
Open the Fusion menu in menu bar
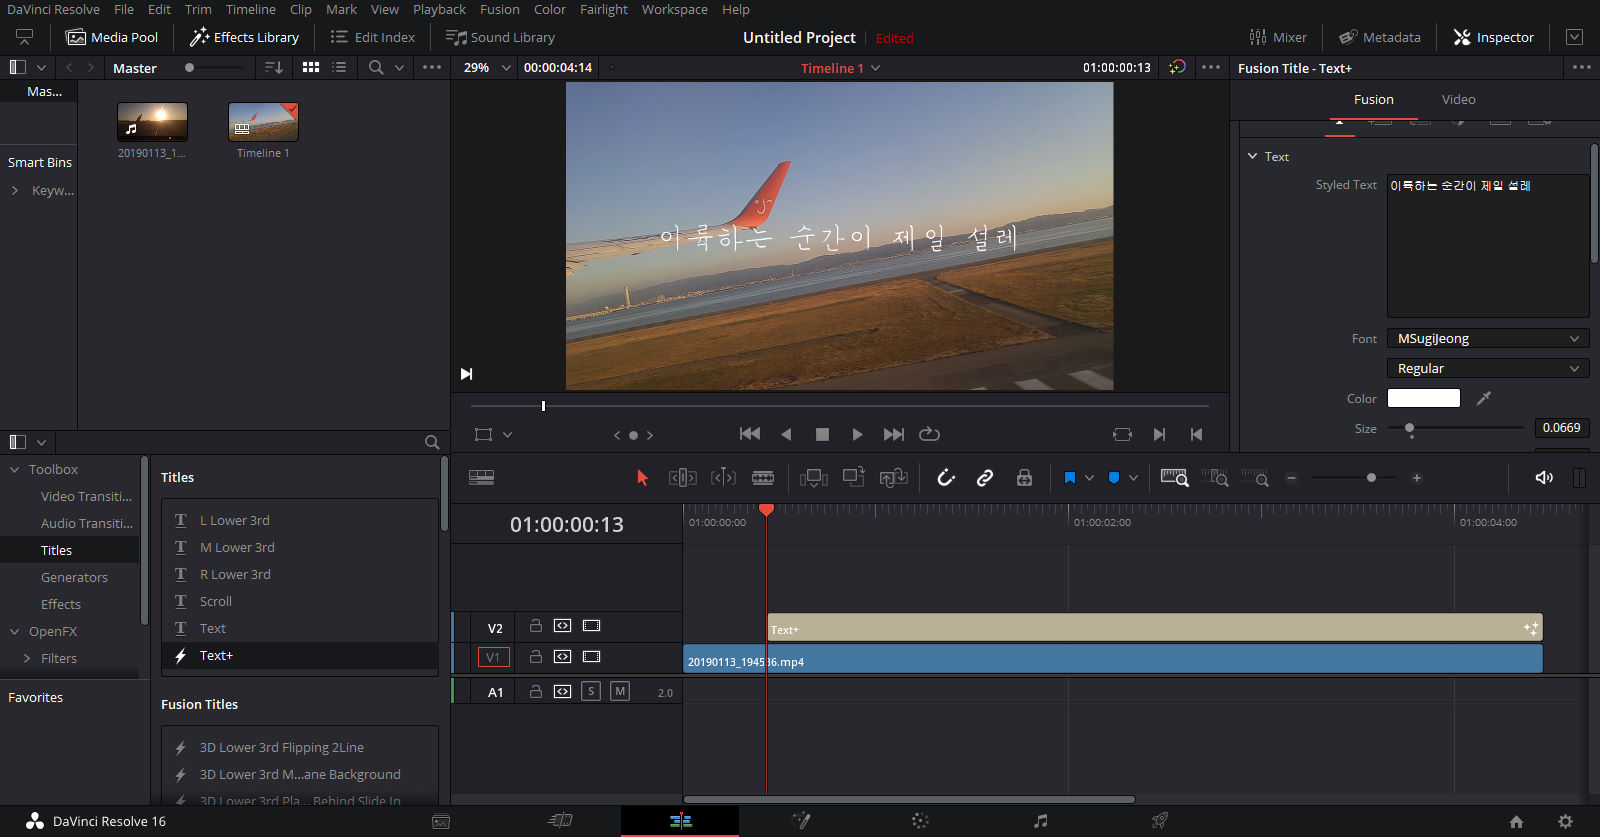499,9
